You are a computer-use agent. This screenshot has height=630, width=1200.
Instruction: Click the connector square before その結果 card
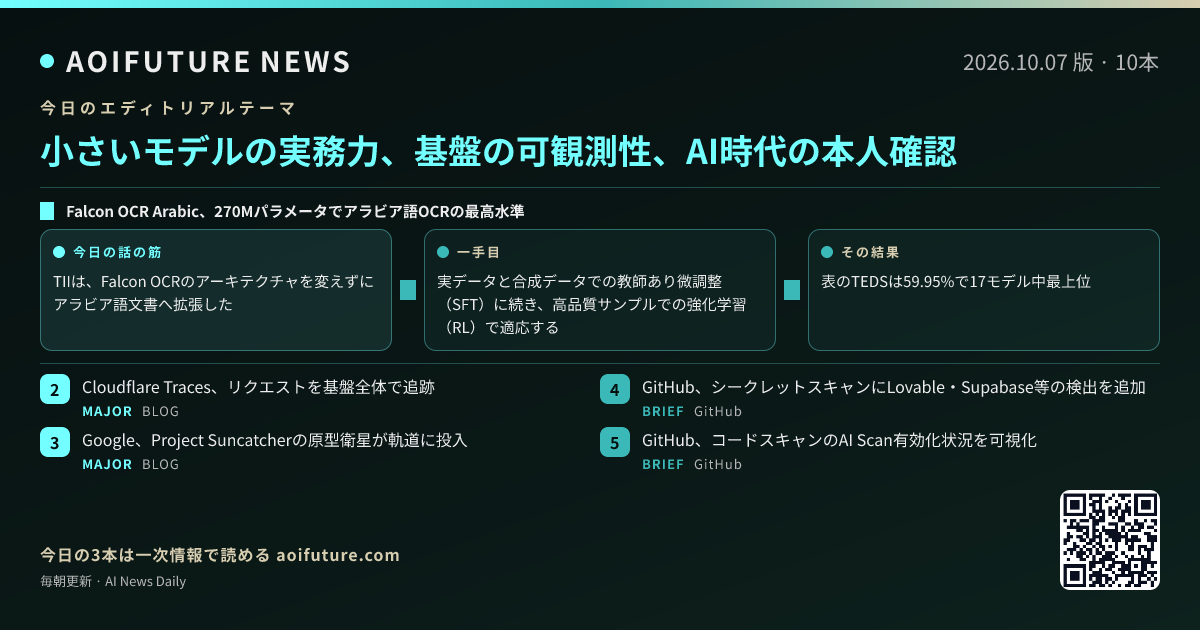792,290
